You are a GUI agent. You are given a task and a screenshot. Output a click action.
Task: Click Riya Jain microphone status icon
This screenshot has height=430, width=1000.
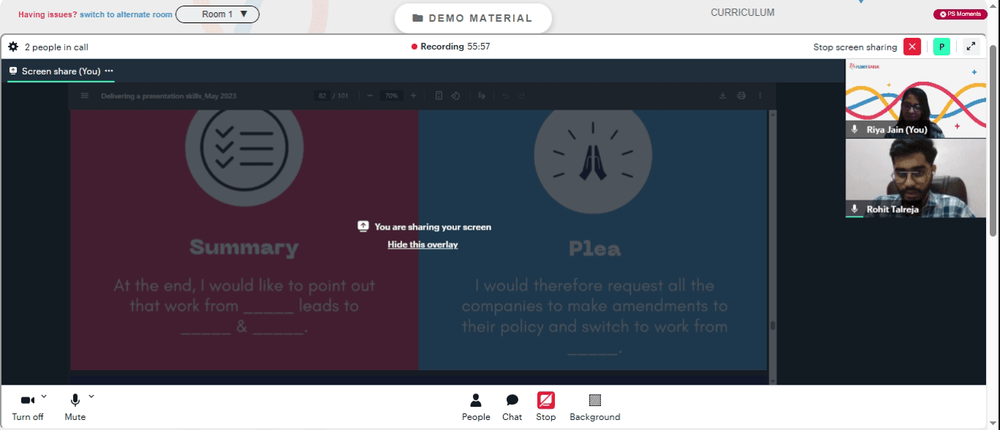click(x=855, y=130)
